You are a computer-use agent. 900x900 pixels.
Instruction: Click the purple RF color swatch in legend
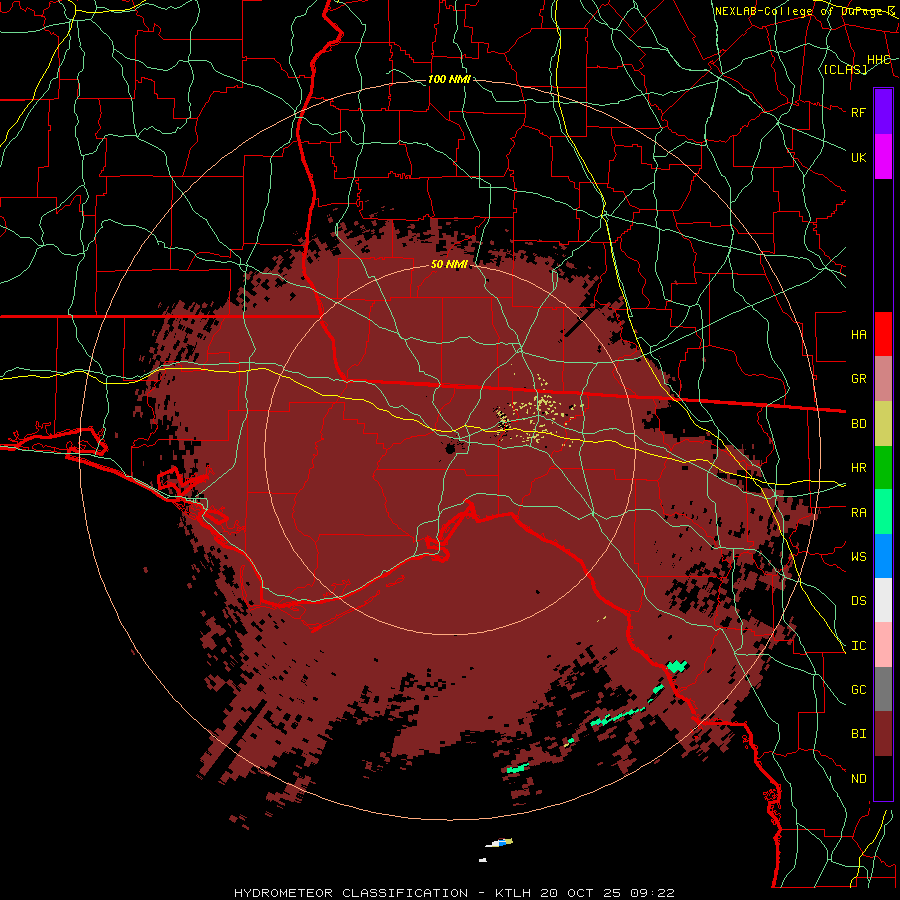[x=883, y=112]
